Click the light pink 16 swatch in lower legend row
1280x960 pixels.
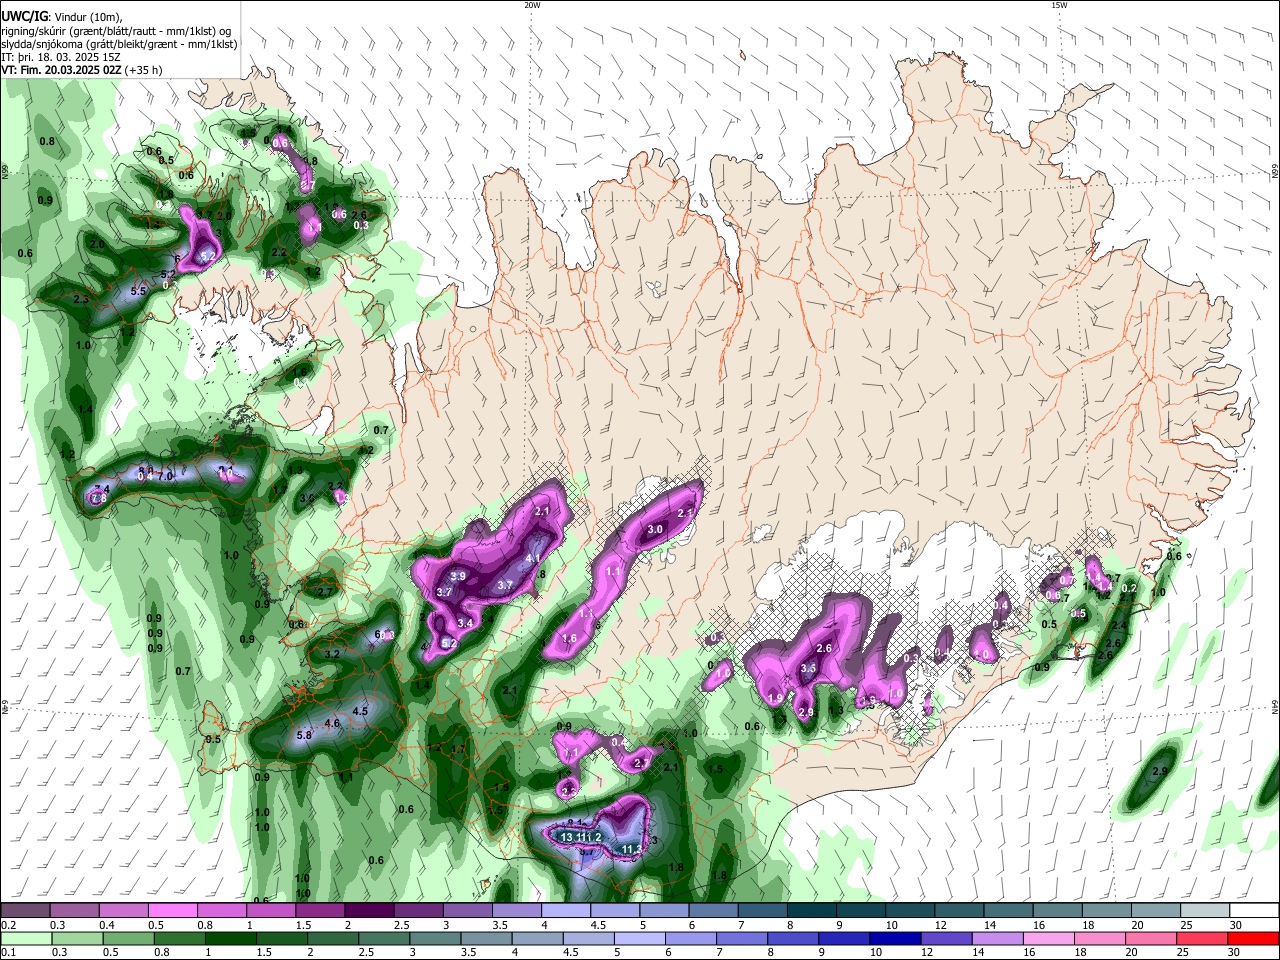click(1049, 938)
